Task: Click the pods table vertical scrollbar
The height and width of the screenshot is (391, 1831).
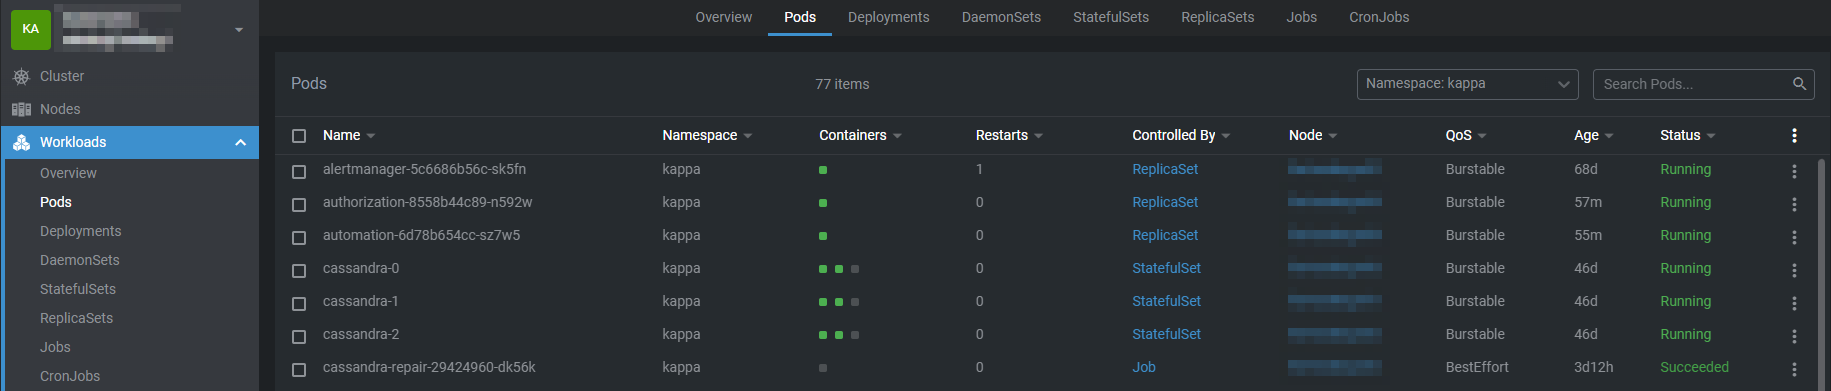Action: coord(1821,273)
